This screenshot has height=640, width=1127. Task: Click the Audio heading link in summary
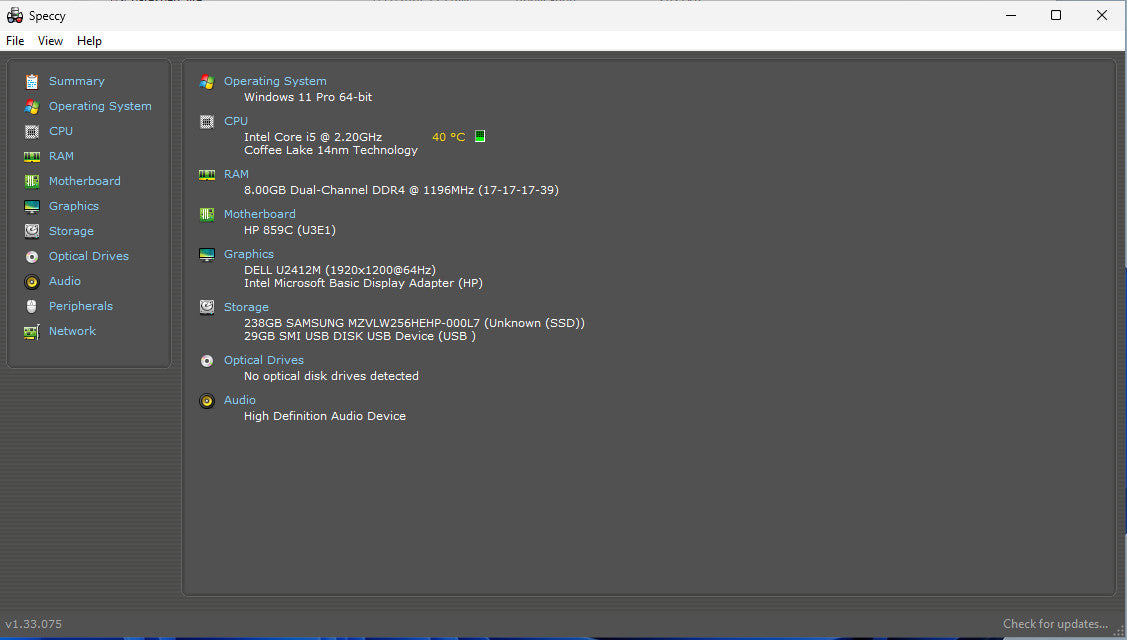[240, 401]
